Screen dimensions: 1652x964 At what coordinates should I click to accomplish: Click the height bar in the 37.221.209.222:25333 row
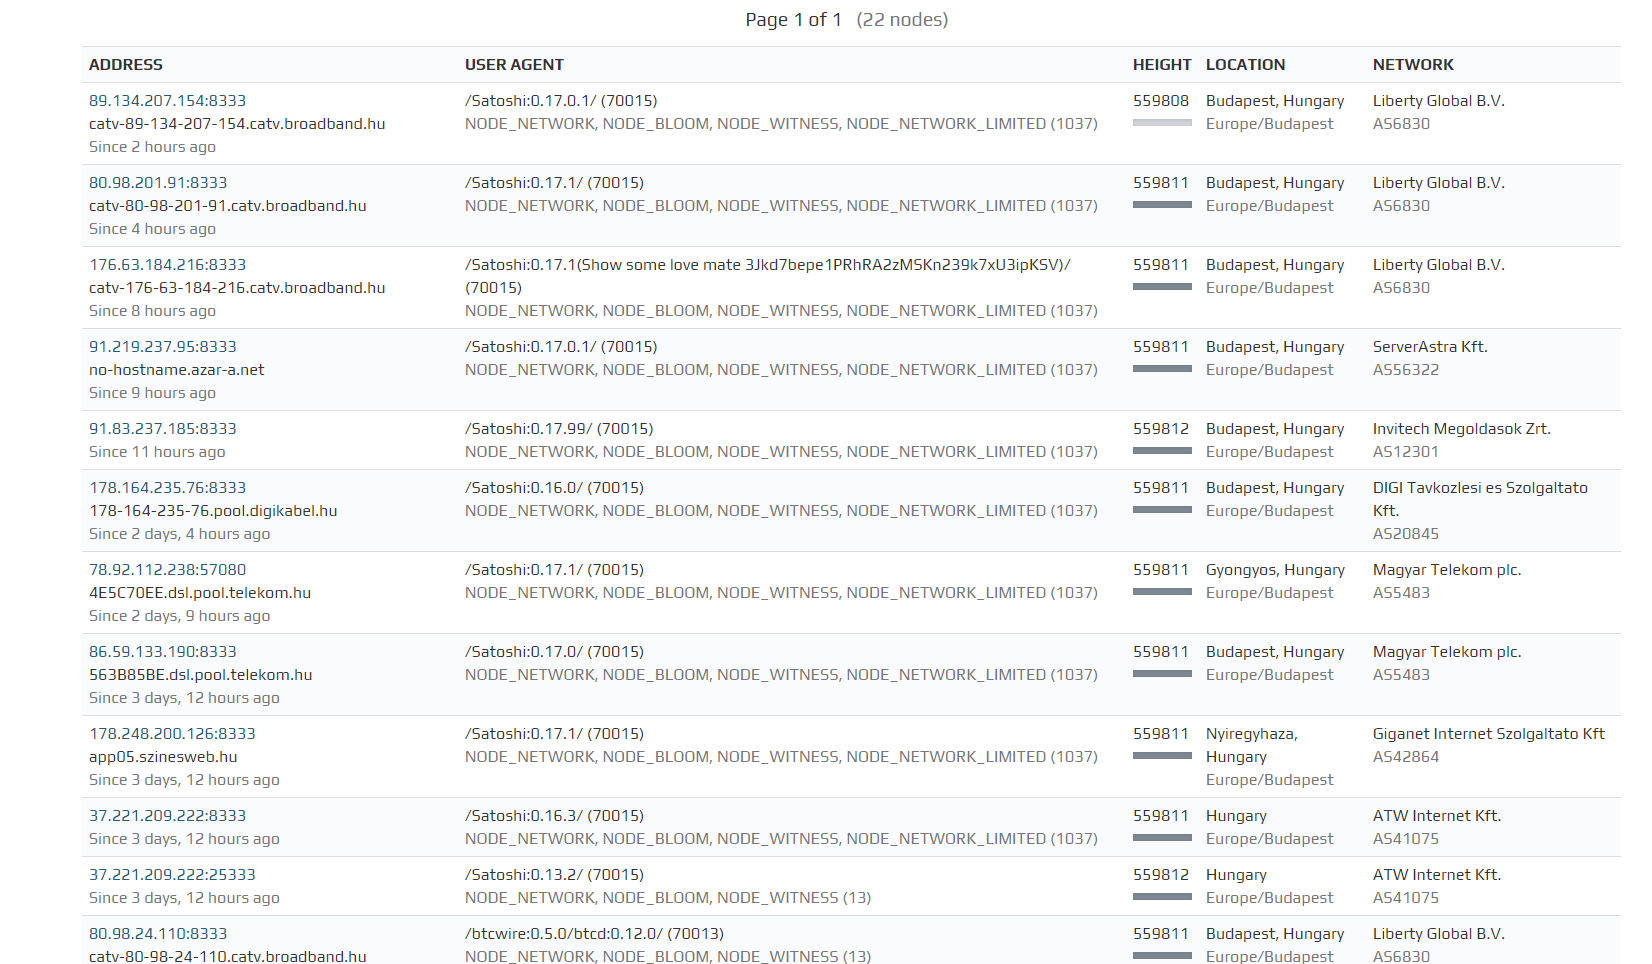pyautogui.click(x=1162, y=897)
